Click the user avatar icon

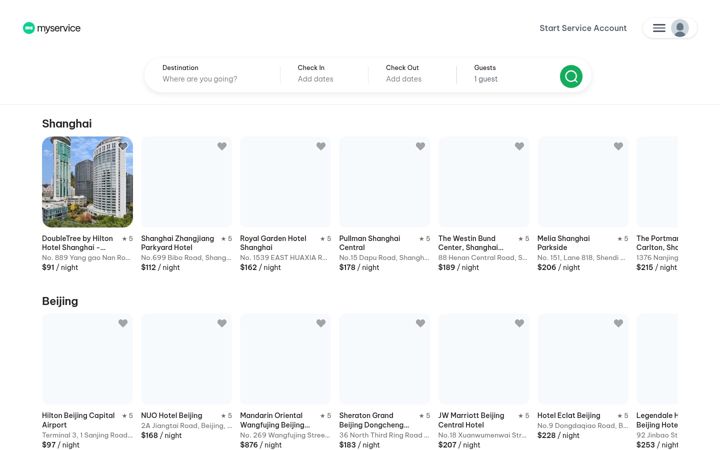click(680, 28)
